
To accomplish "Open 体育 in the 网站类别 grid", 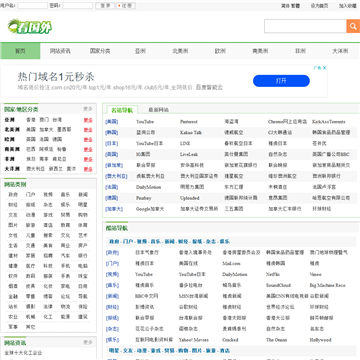I will click(83, 225).
